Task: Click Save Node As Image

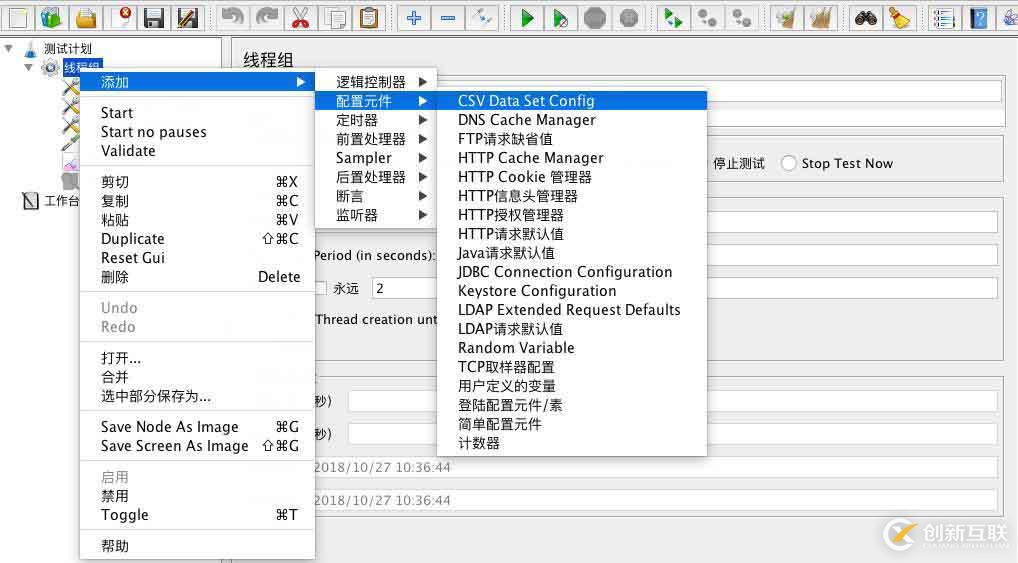Action: click(x=197, y=427)
